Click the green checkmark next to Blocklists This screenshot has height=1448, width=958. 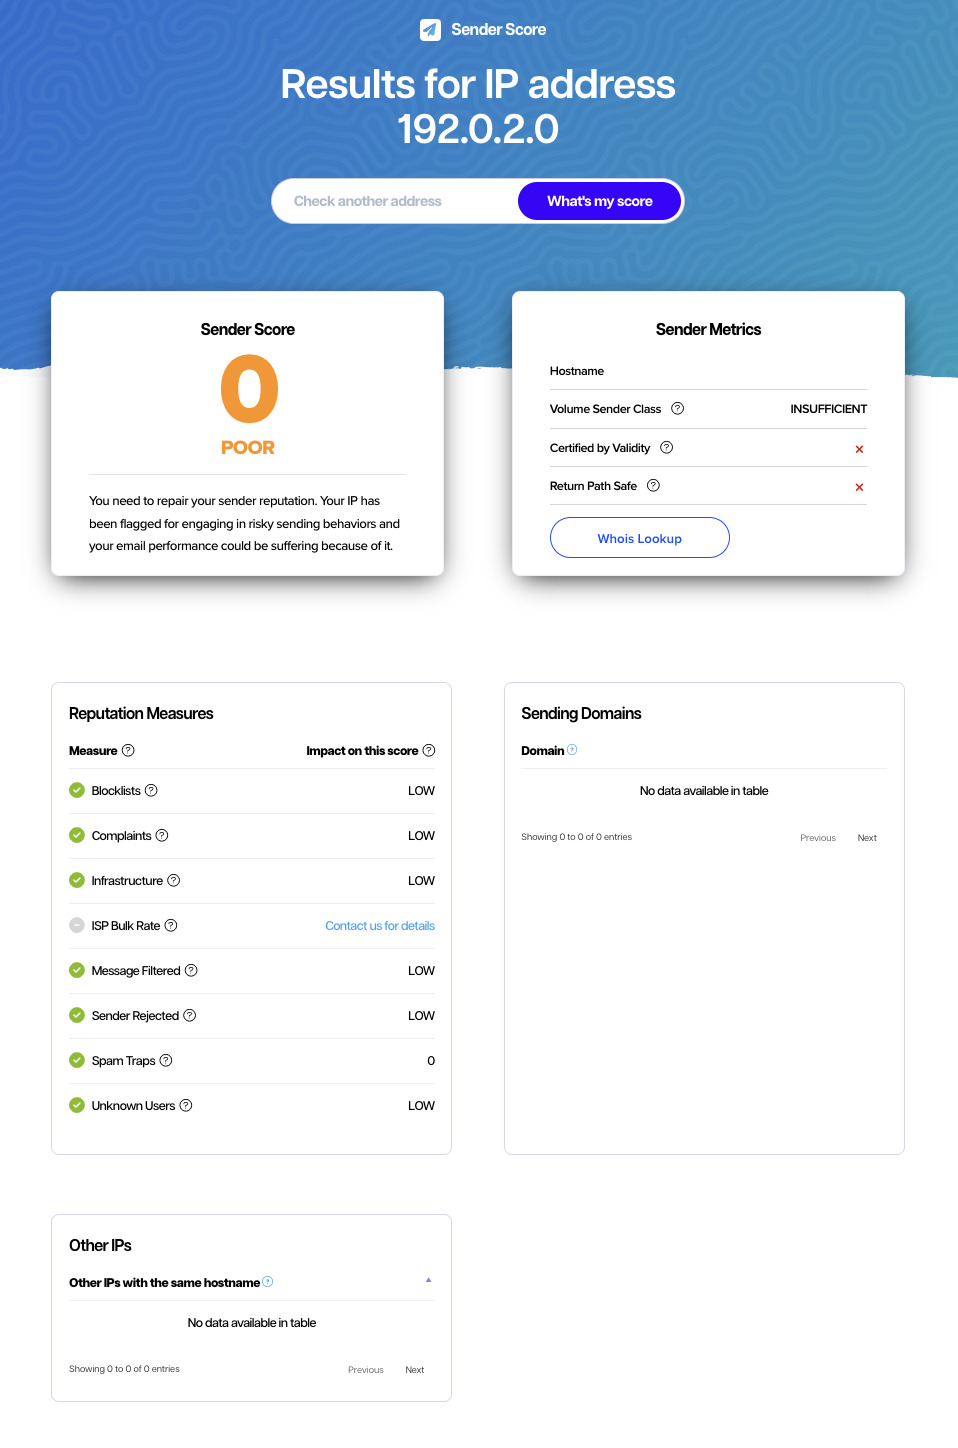pos(77,790)
